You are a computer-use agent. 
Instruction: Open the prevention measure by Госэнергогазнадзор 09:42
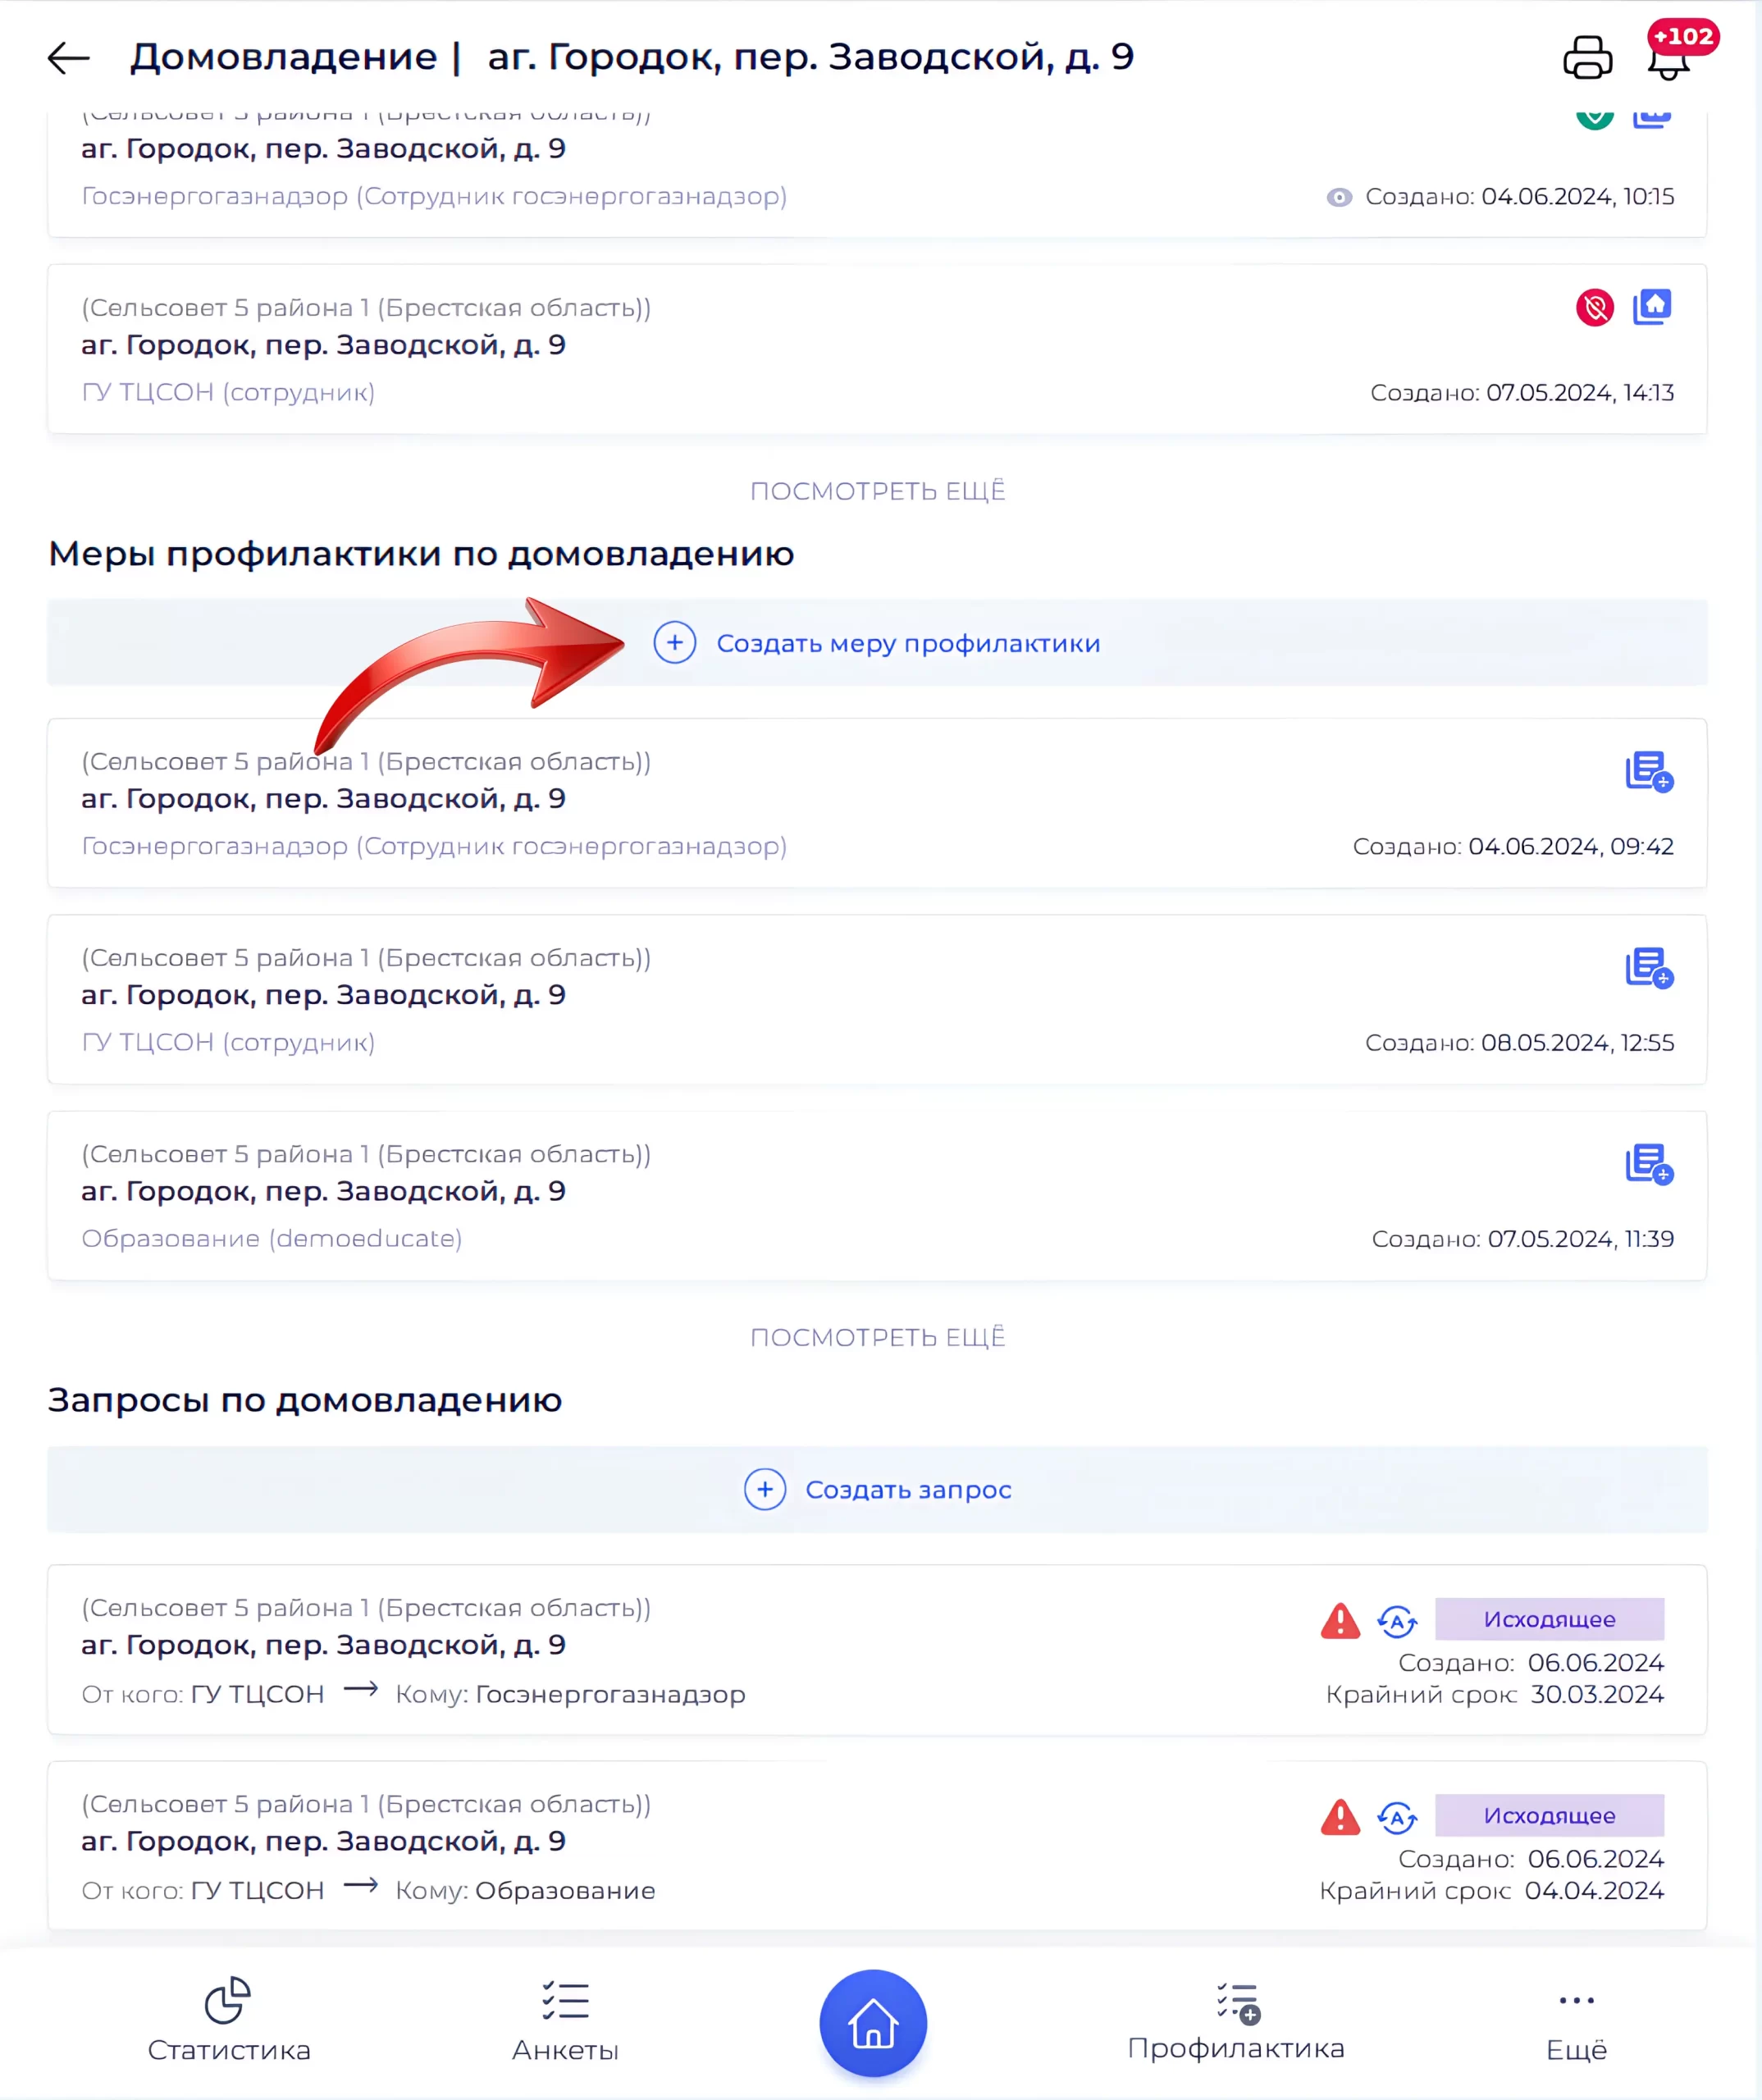(x=877, y=803)
